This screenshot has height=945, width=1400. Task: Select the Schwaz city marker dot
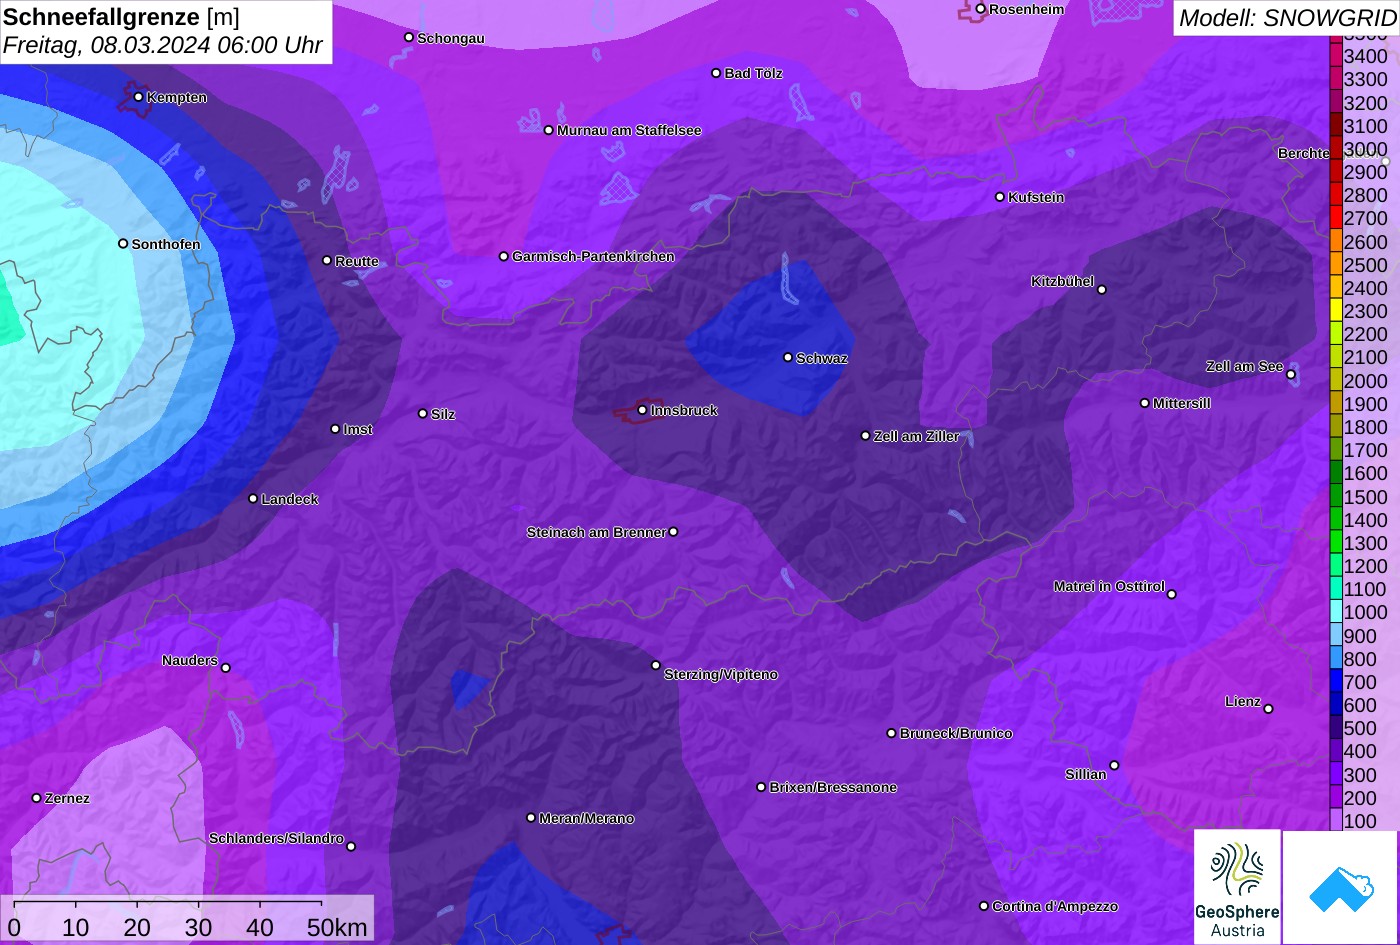[x=788, y=357]
